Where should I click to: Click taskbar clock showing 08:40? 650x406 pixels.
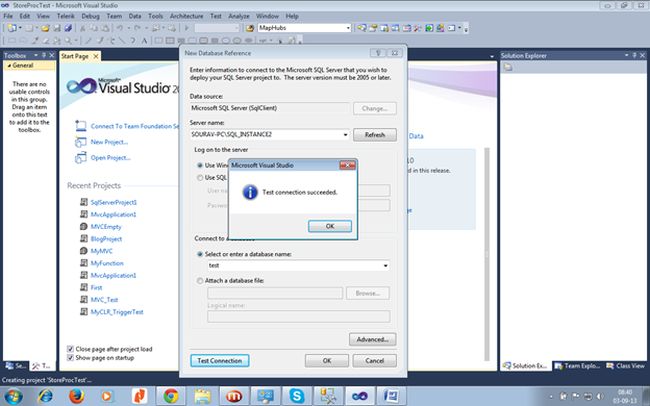point(625,396)
